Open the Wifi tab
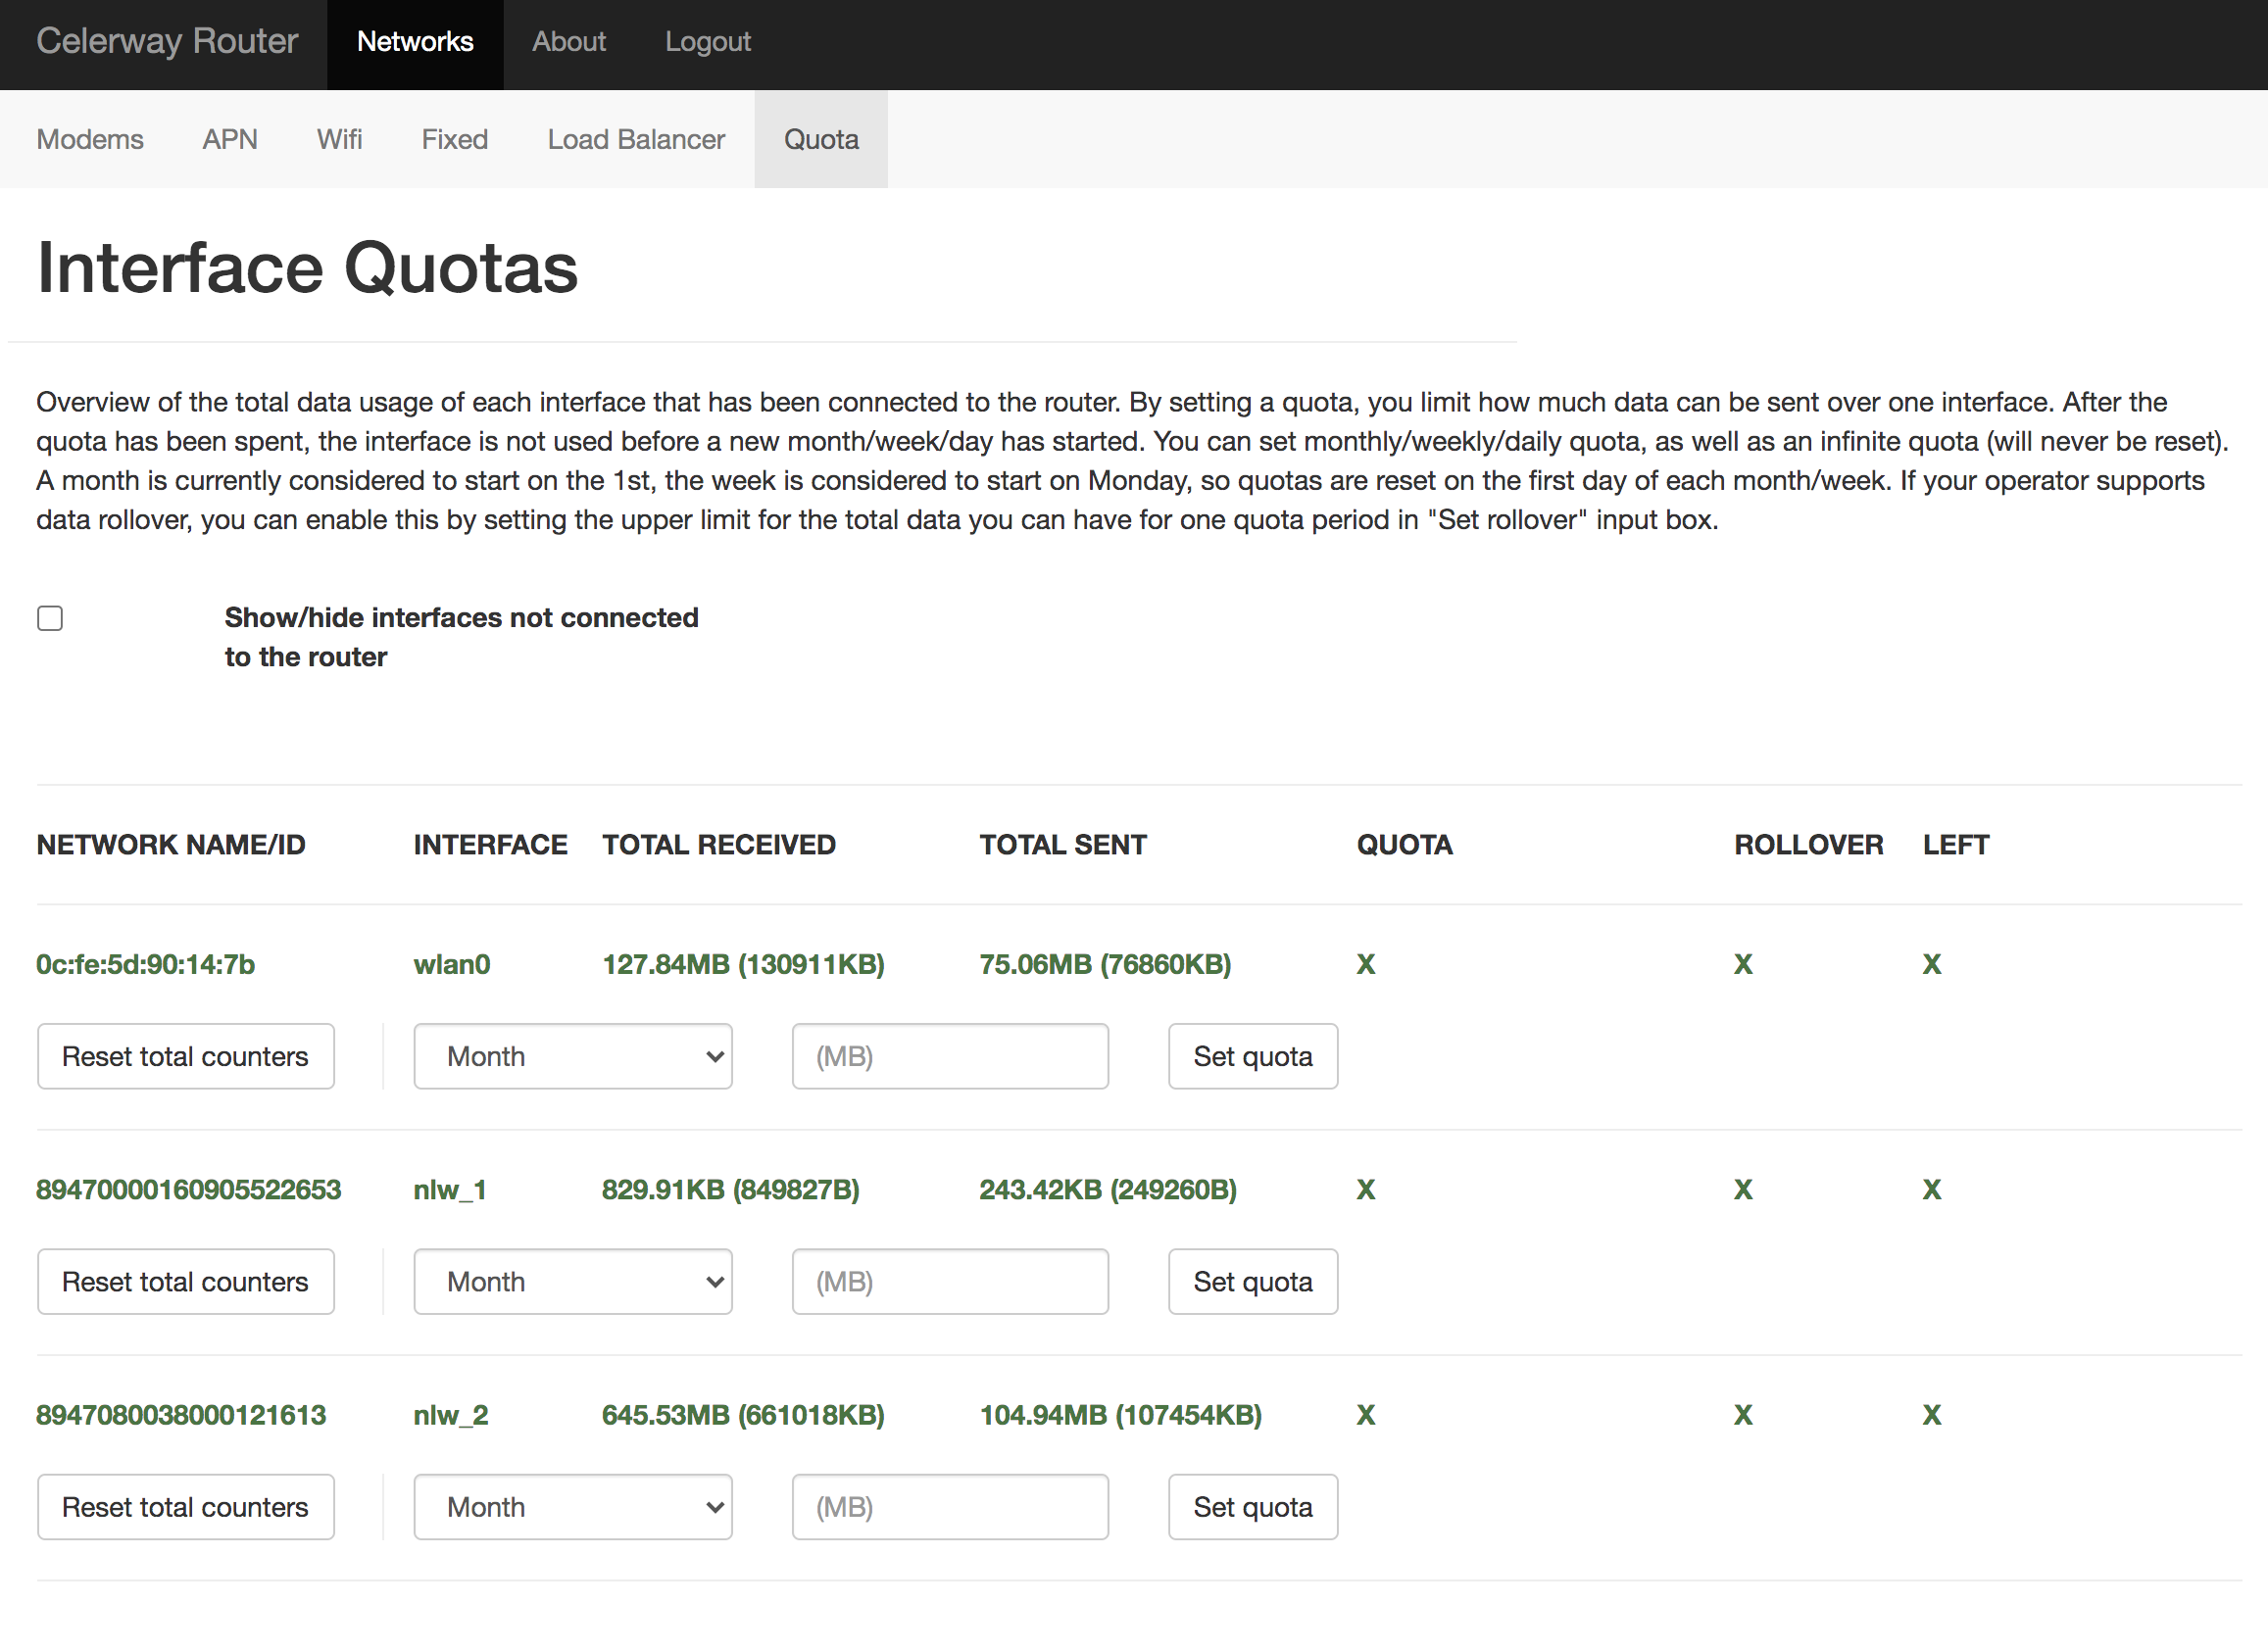This screenshot has height=1652, width=2268. pos(339,139)
